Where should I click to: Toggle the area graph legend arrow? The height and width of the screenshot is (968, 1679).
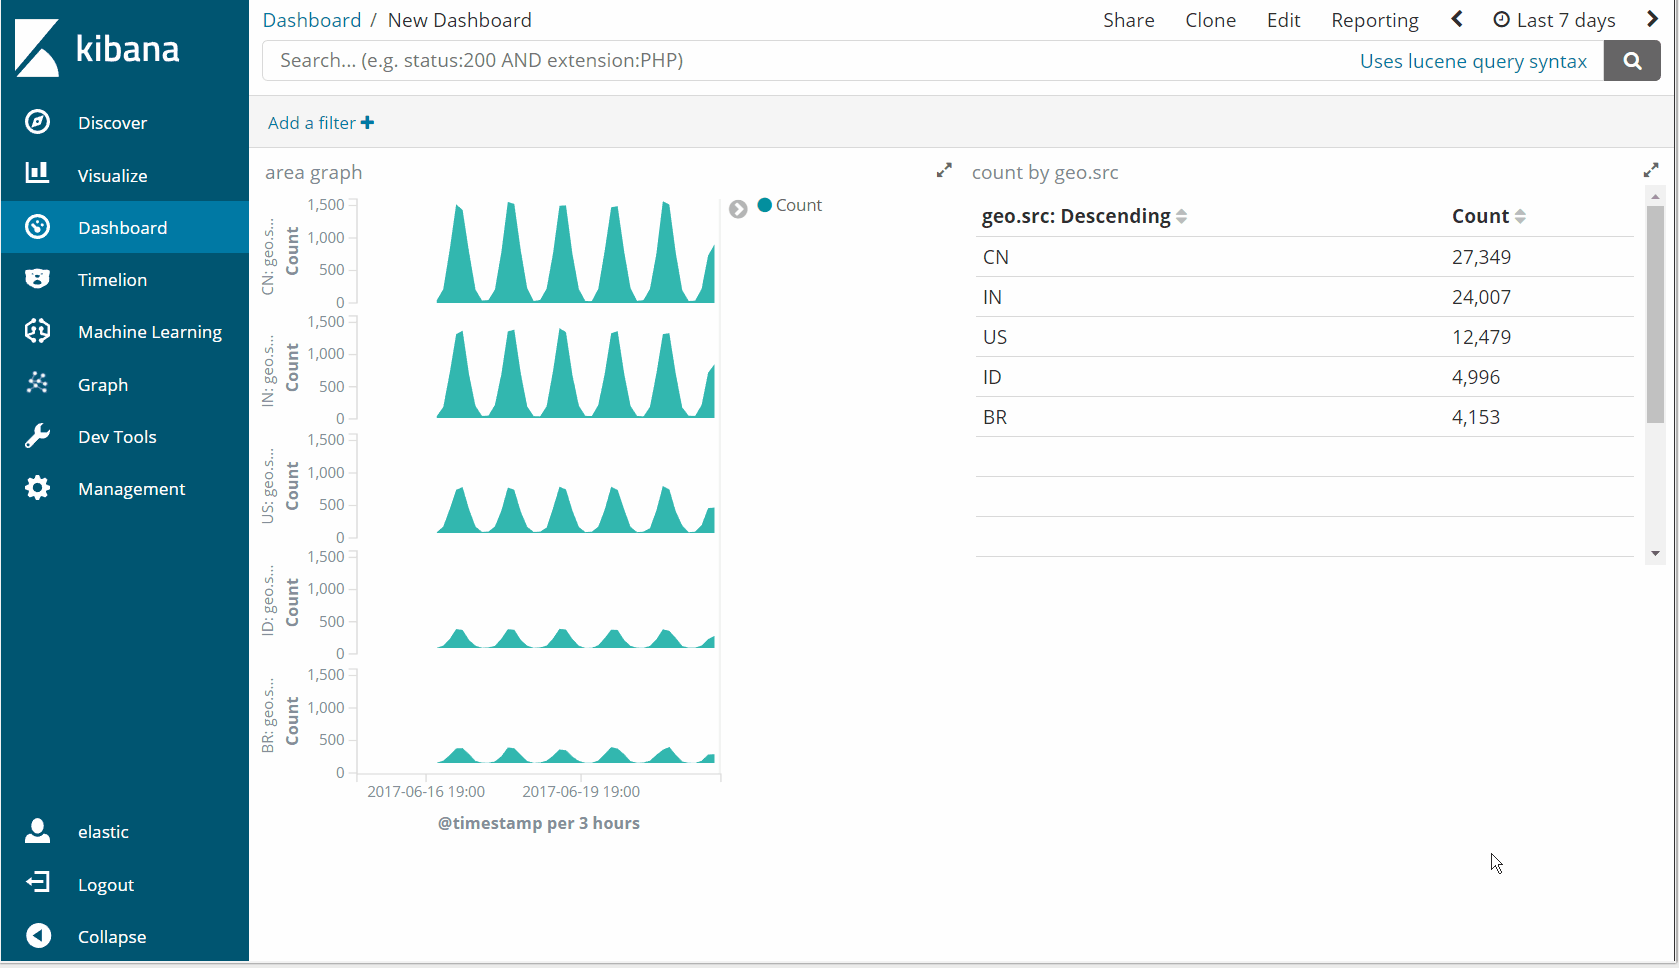click(x=738, y=209)
